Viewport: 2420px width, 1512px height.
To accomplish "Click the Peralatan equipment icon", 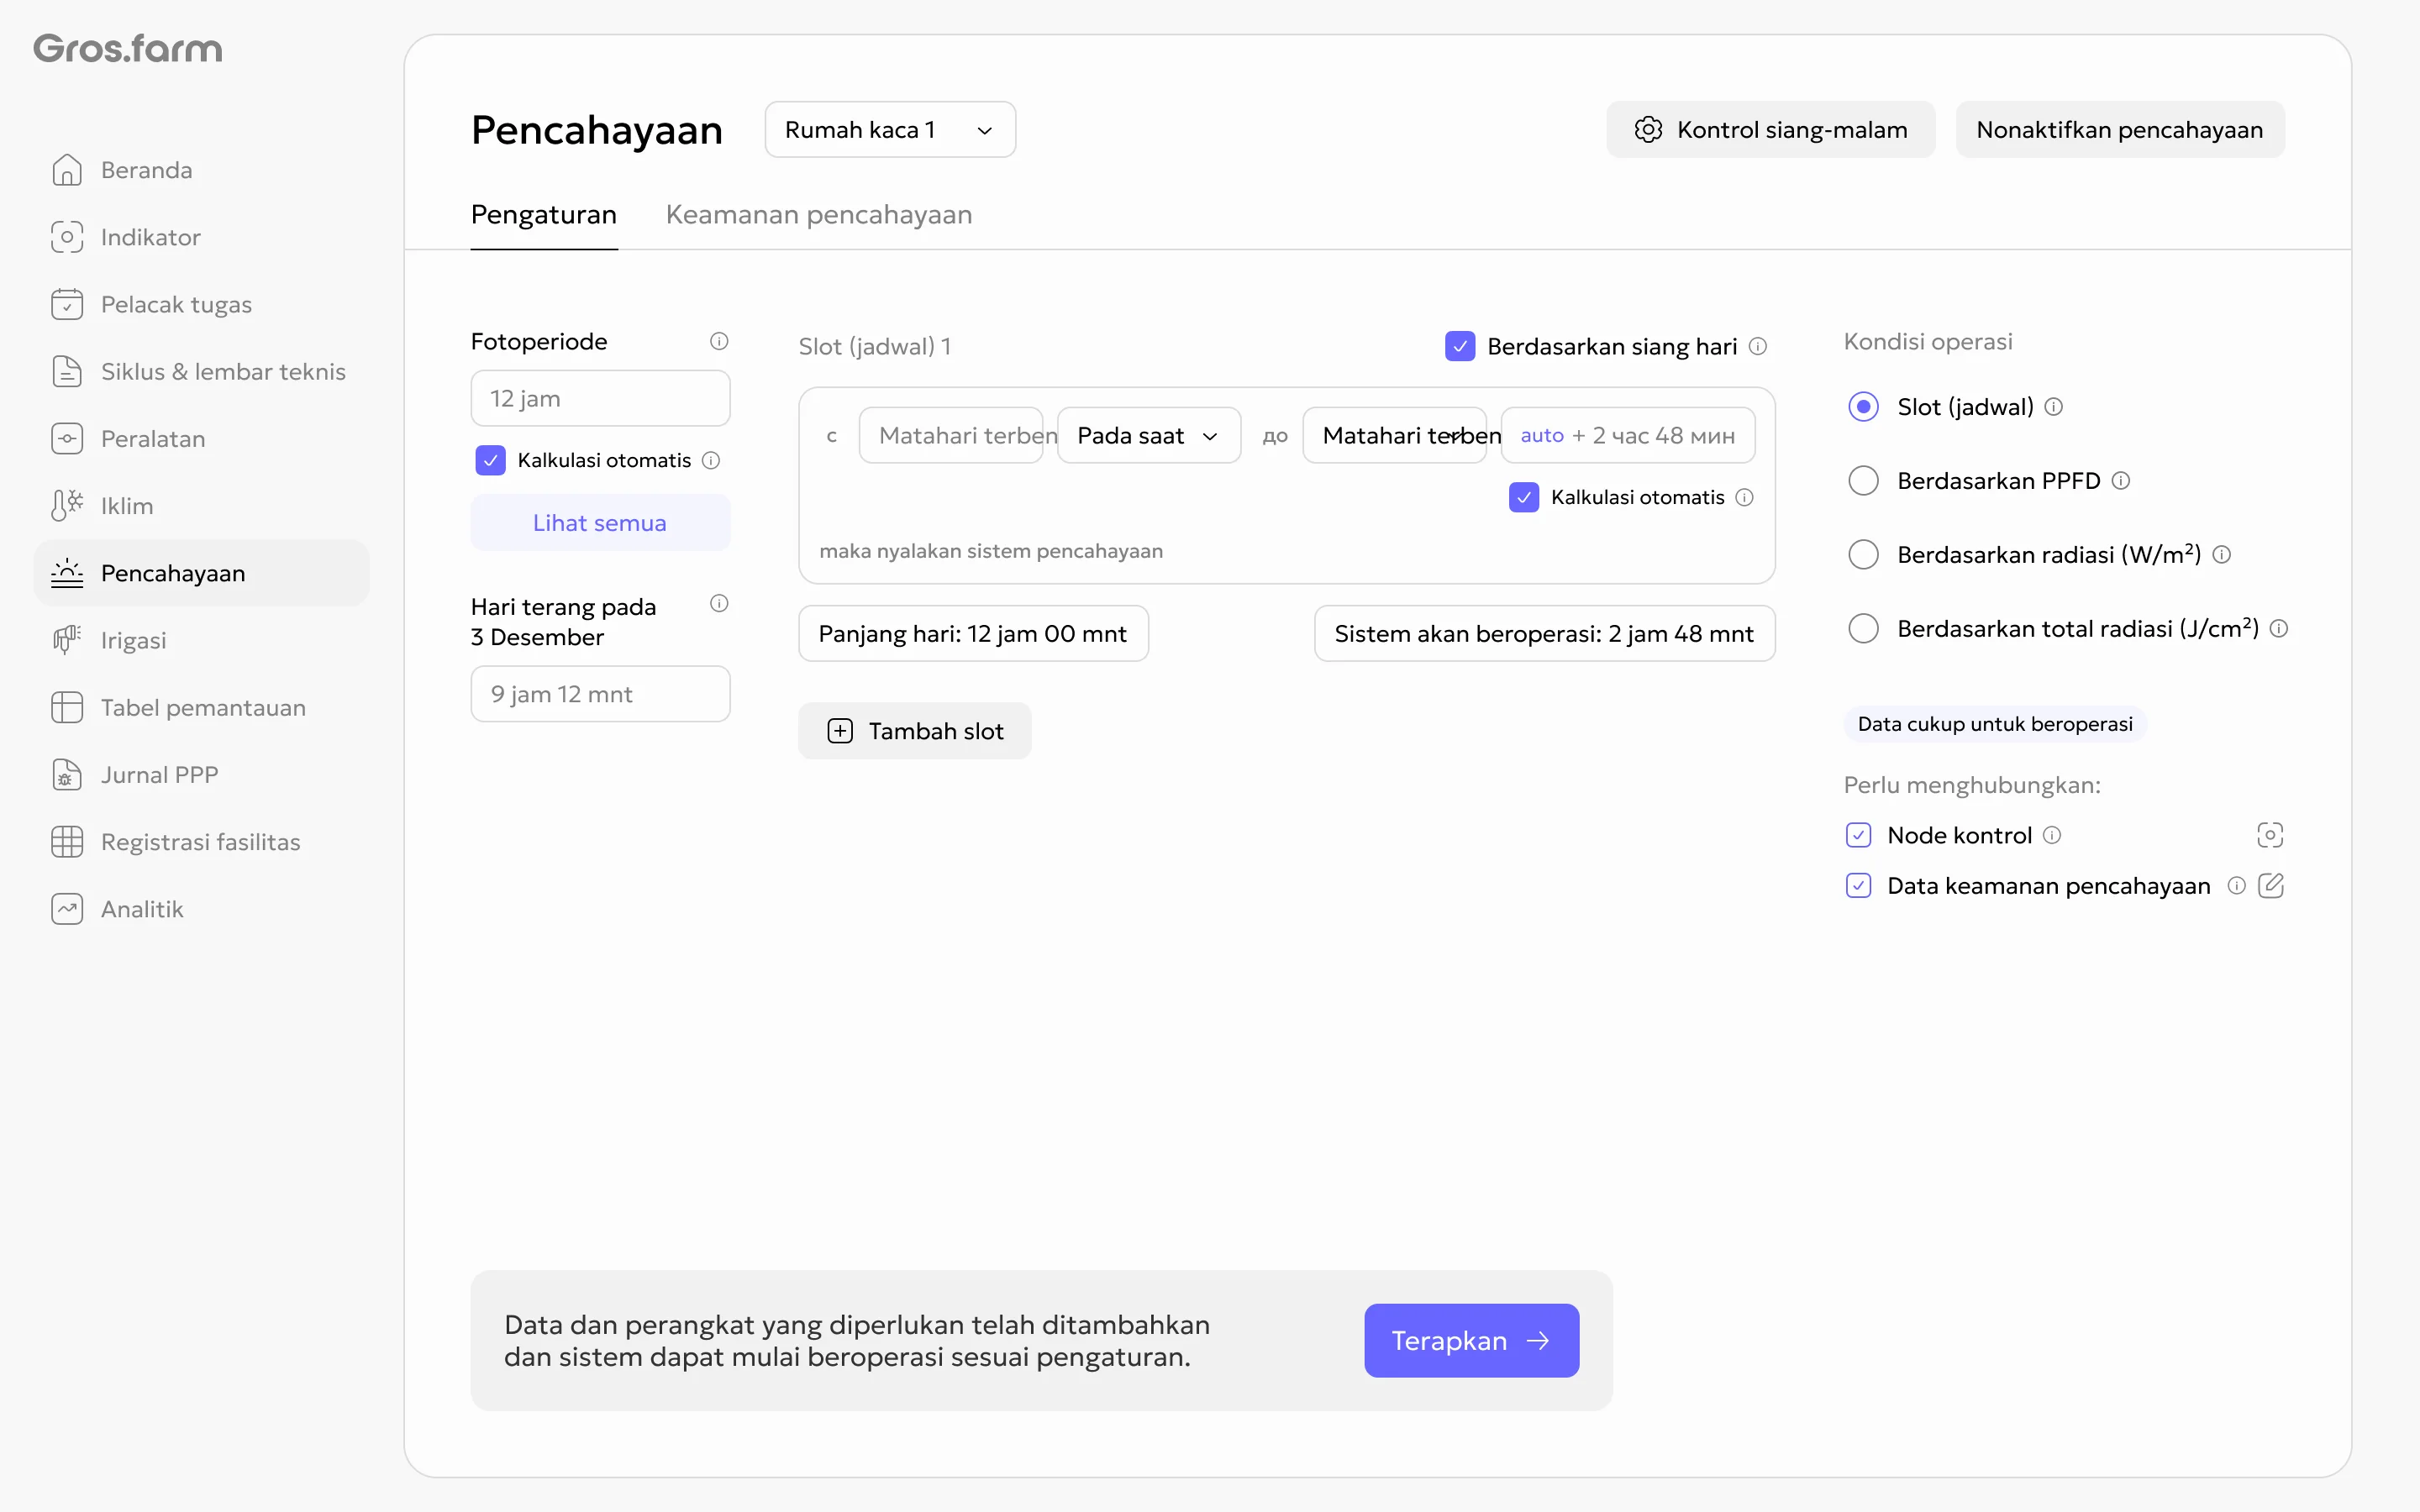I will click(67, 438).
